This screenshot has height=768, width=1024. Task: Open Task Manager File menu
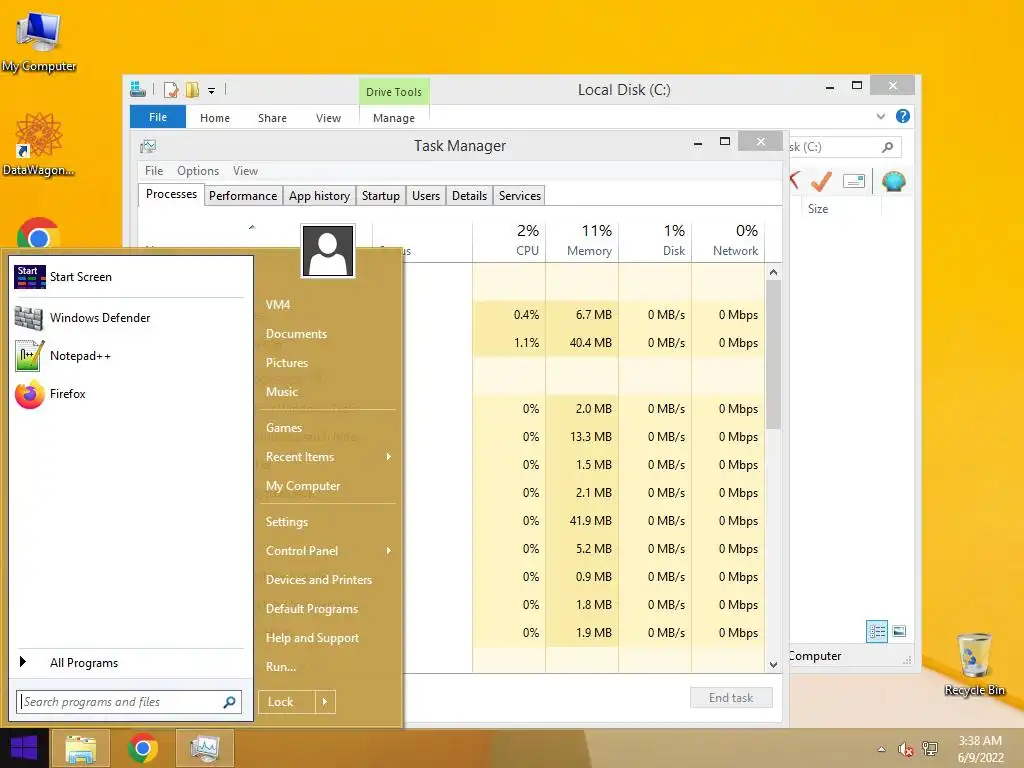pos(154,171)
